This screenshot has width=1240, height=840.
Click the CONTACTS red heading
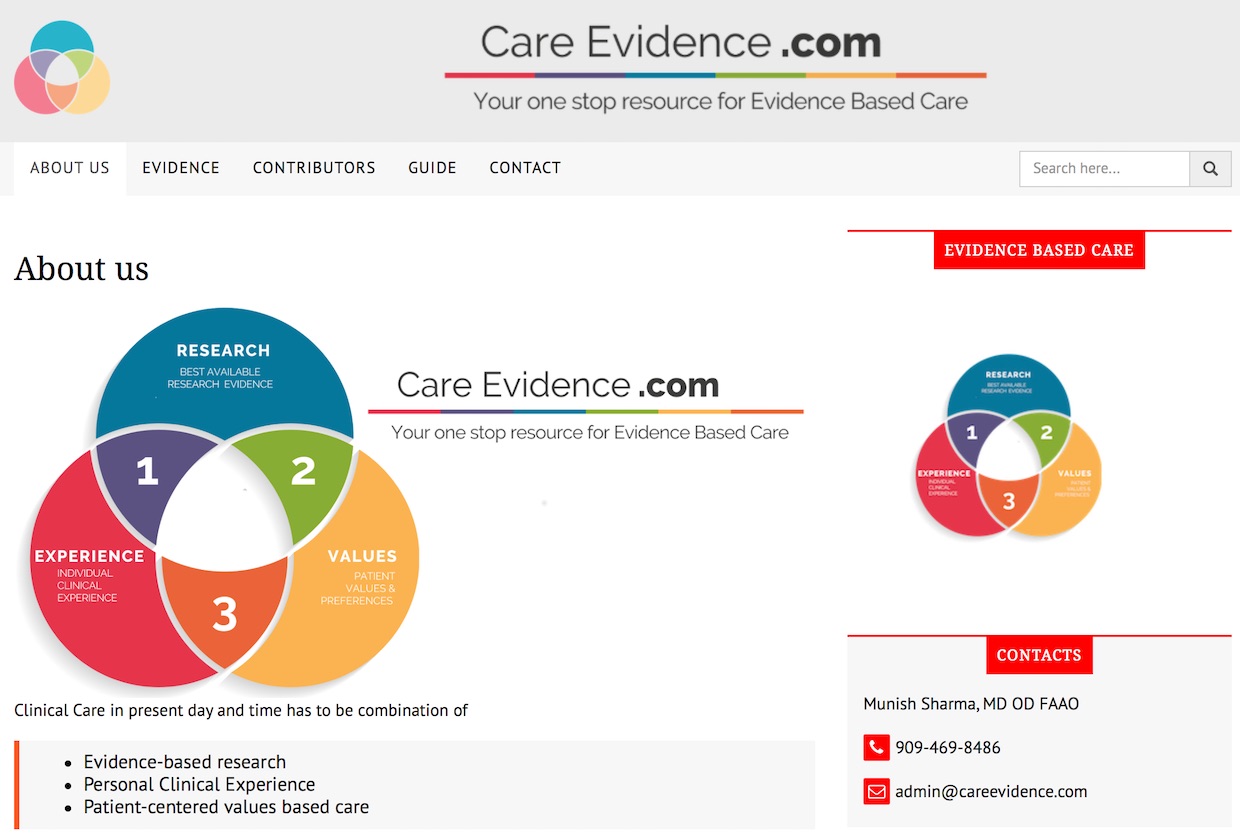point(1039,655)
